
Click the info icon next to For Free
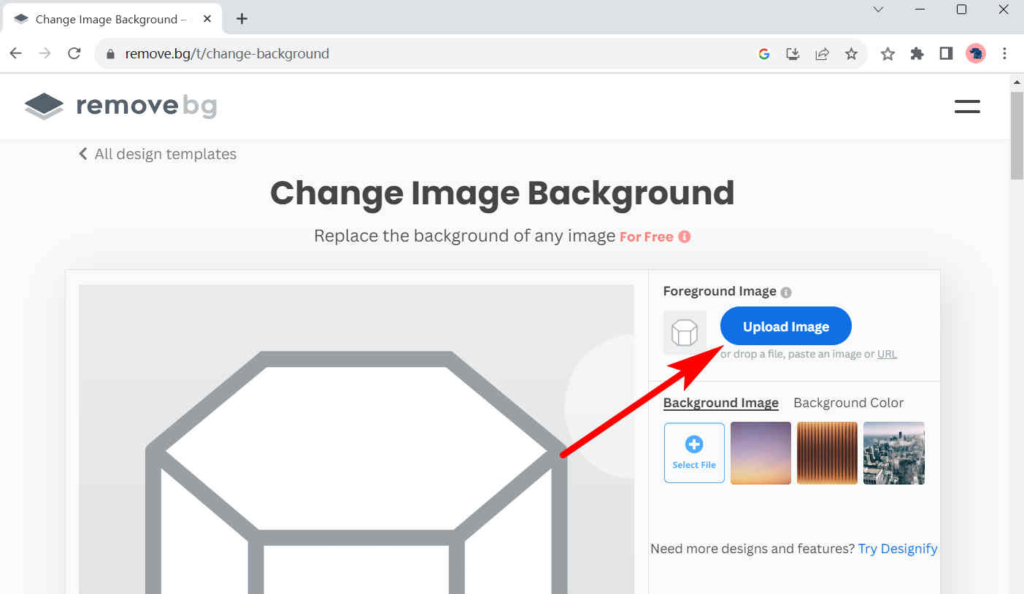pyautogui.click(x=685, y=236)
